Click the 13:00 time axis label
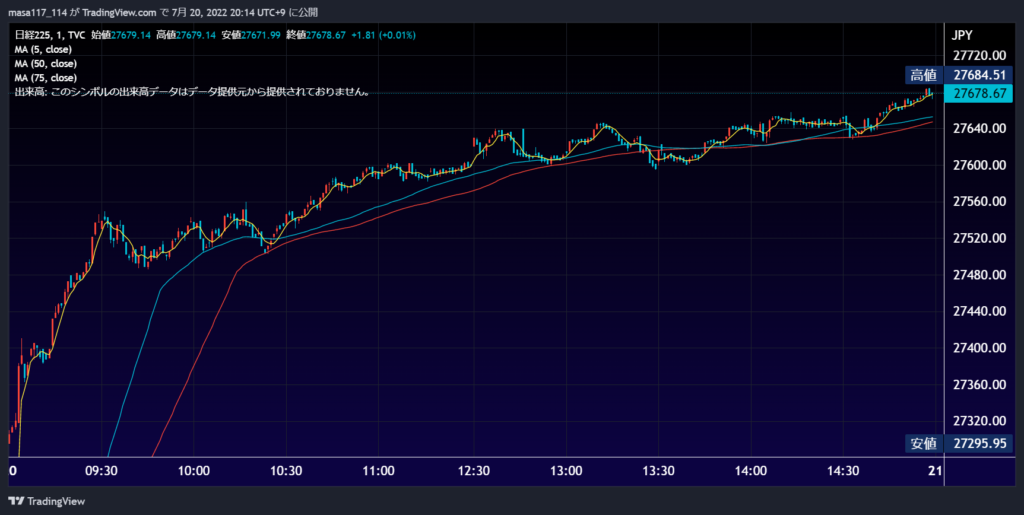This screenshot has height=515, width=1024. (566, 471)
